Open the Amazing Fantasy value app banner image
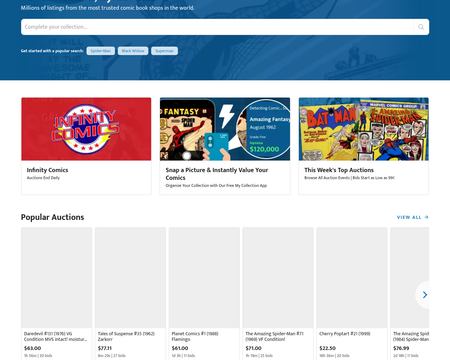 [x=225, y=129]
